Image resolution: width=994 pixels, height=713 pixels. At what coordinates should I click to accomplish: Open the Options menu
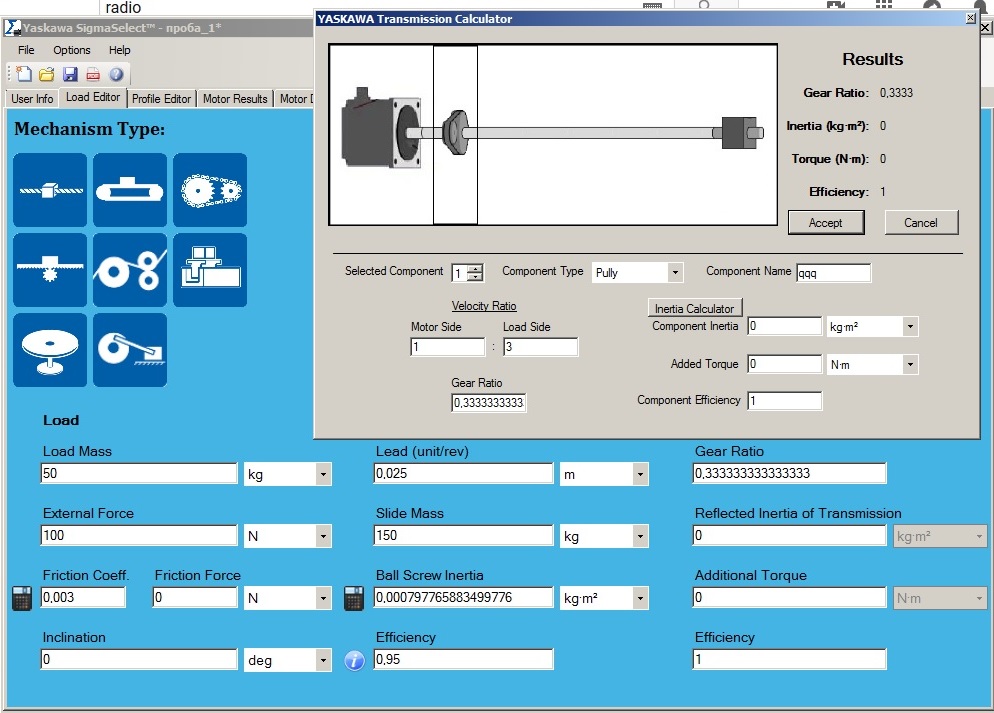pyautogui.click(x=72, y=50)
